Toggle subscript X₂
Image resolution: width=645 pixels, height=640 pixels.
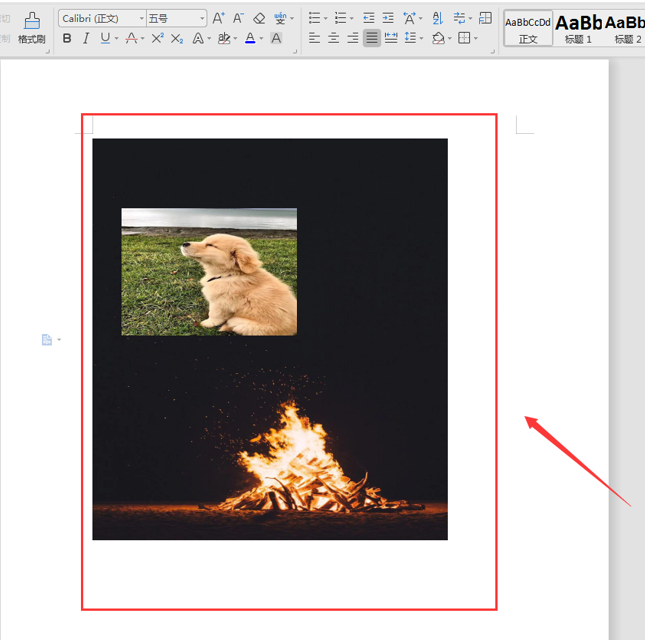point(177,39)
